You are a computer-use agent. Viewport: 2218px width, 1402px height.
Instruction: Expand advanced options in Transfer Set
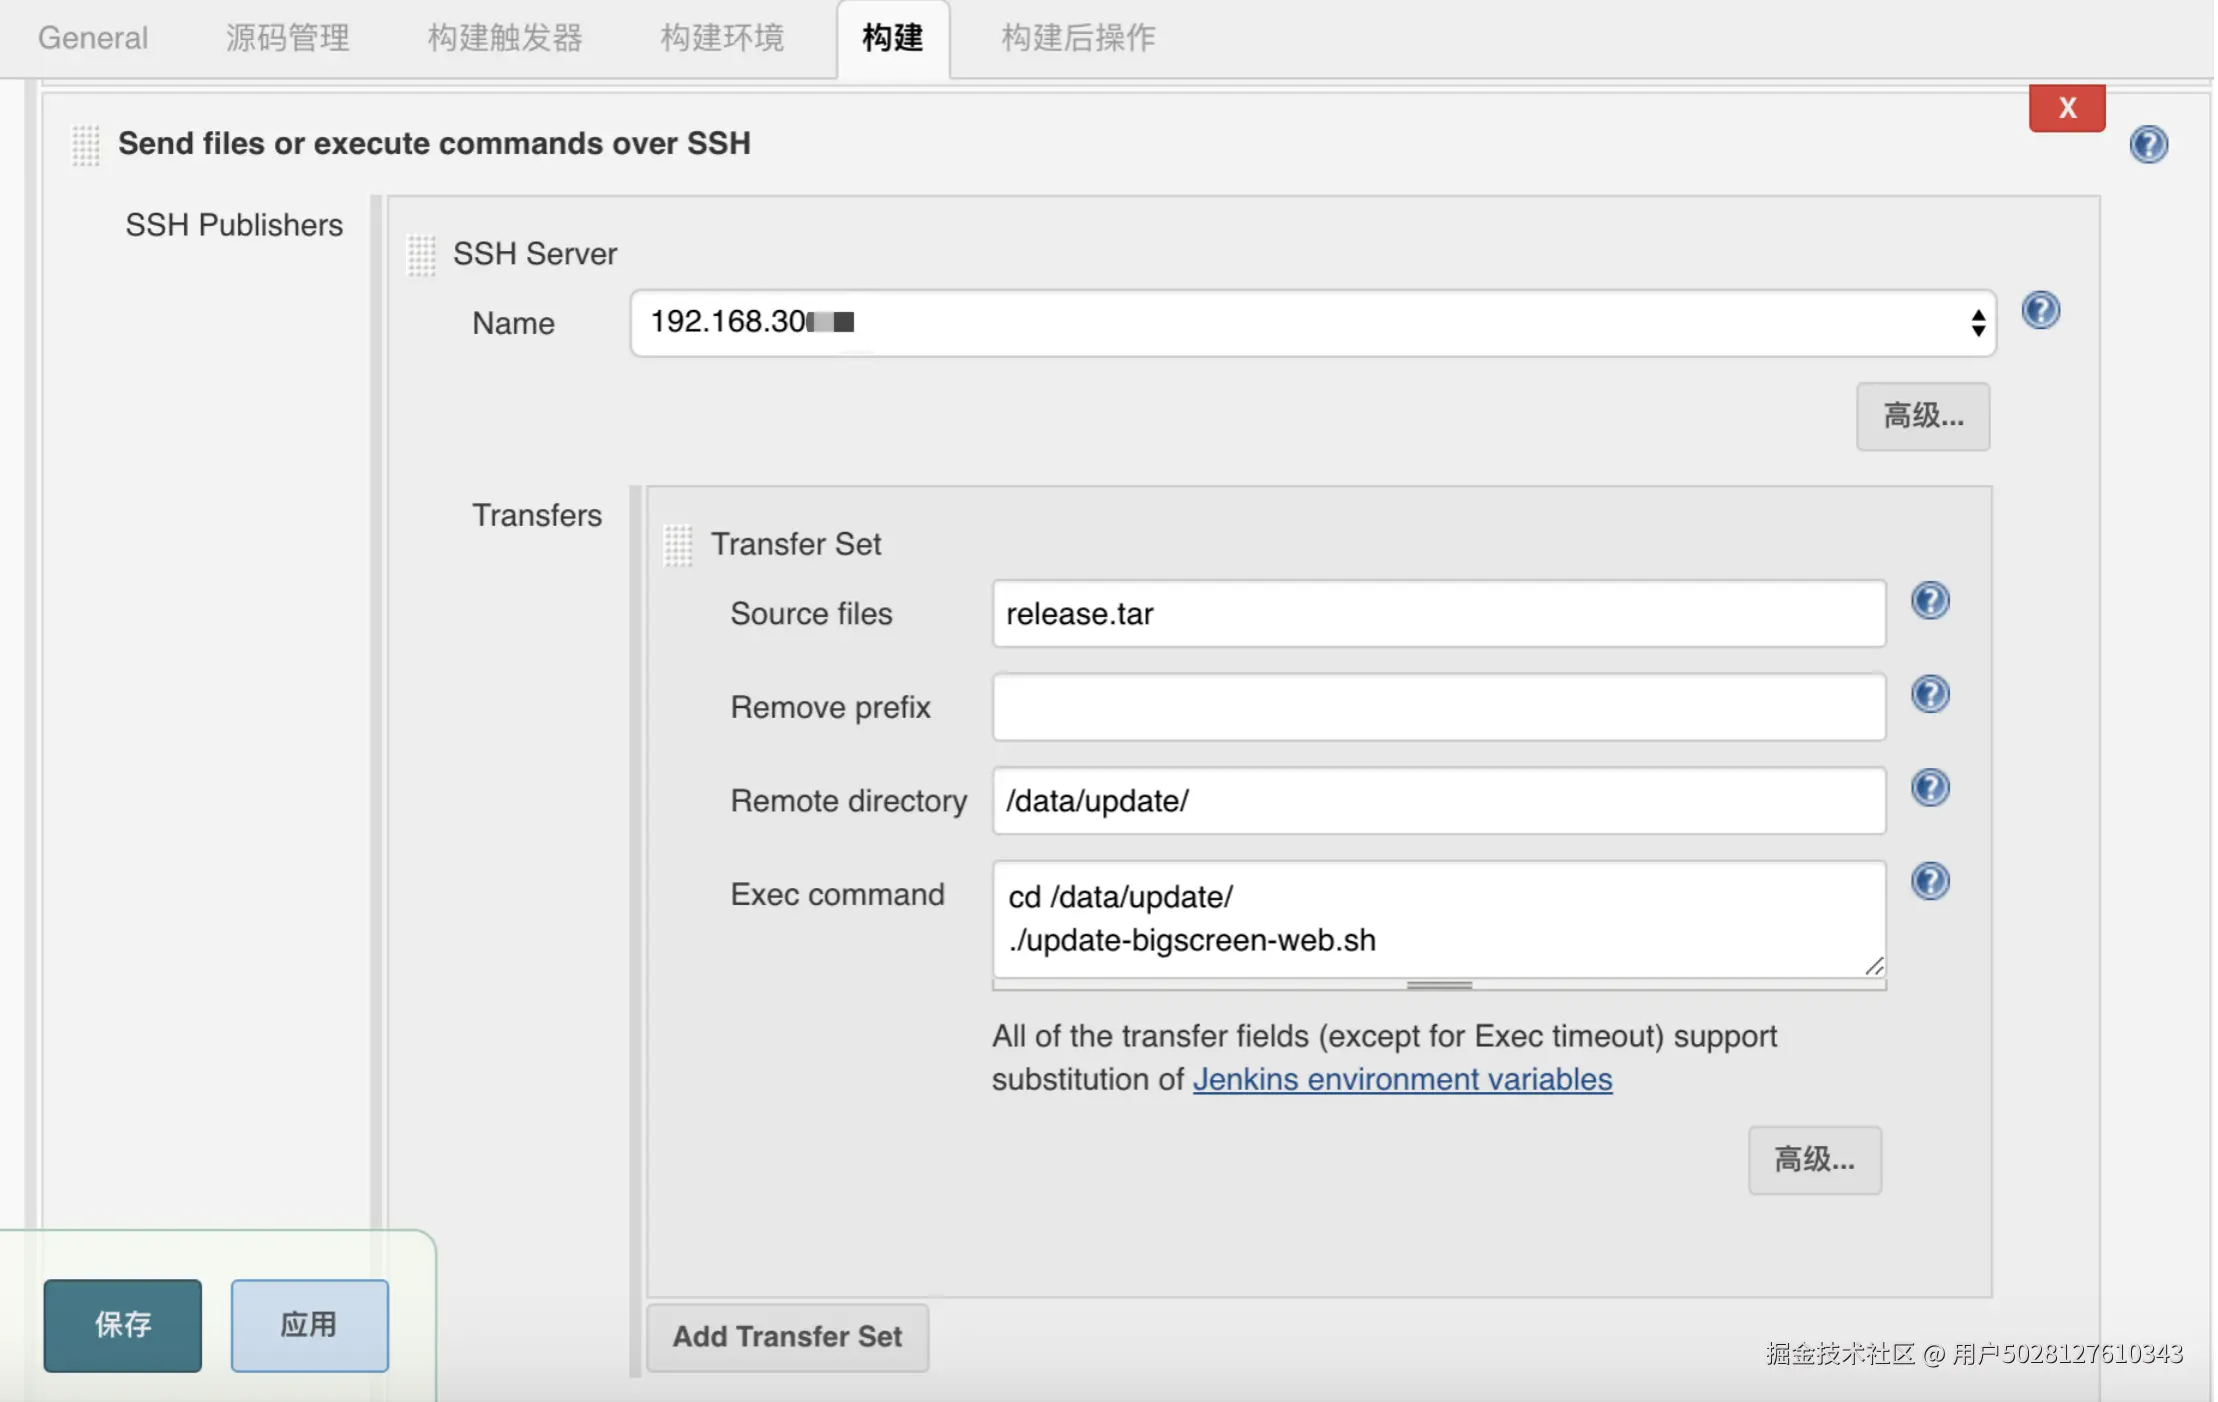[1814, 1160]
